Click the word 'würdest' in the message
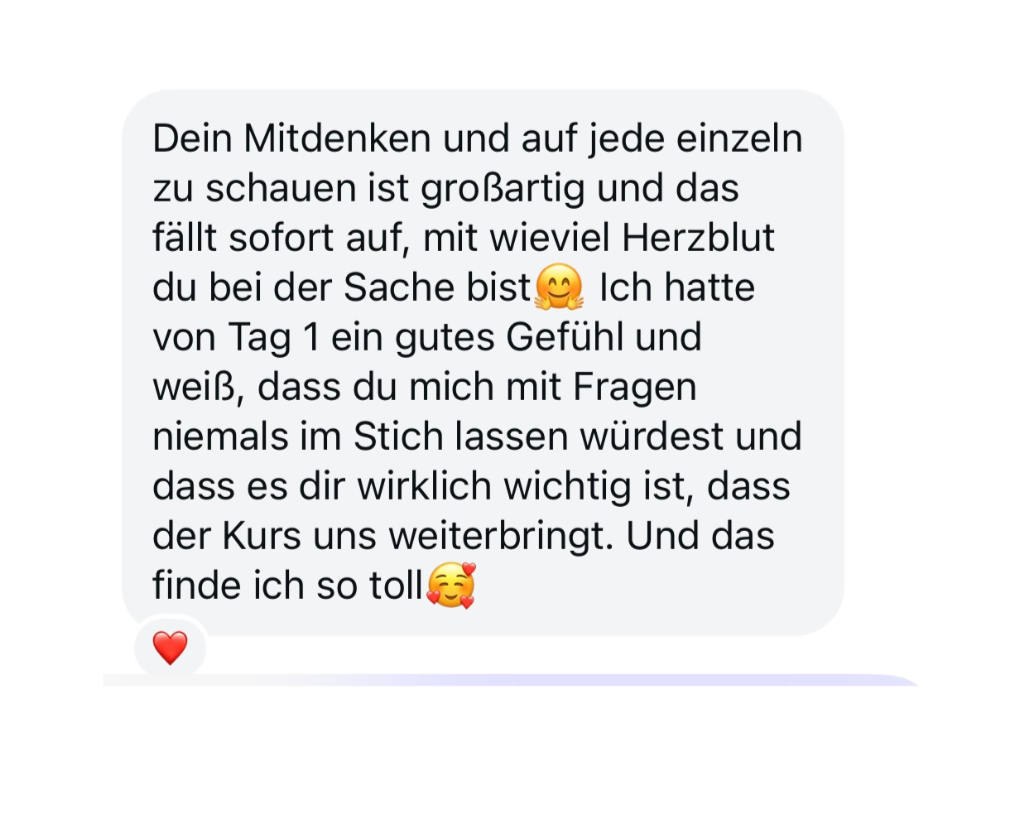Viewport: 1019px width, 816px height. pyautogui.click(x=652, y=436)
